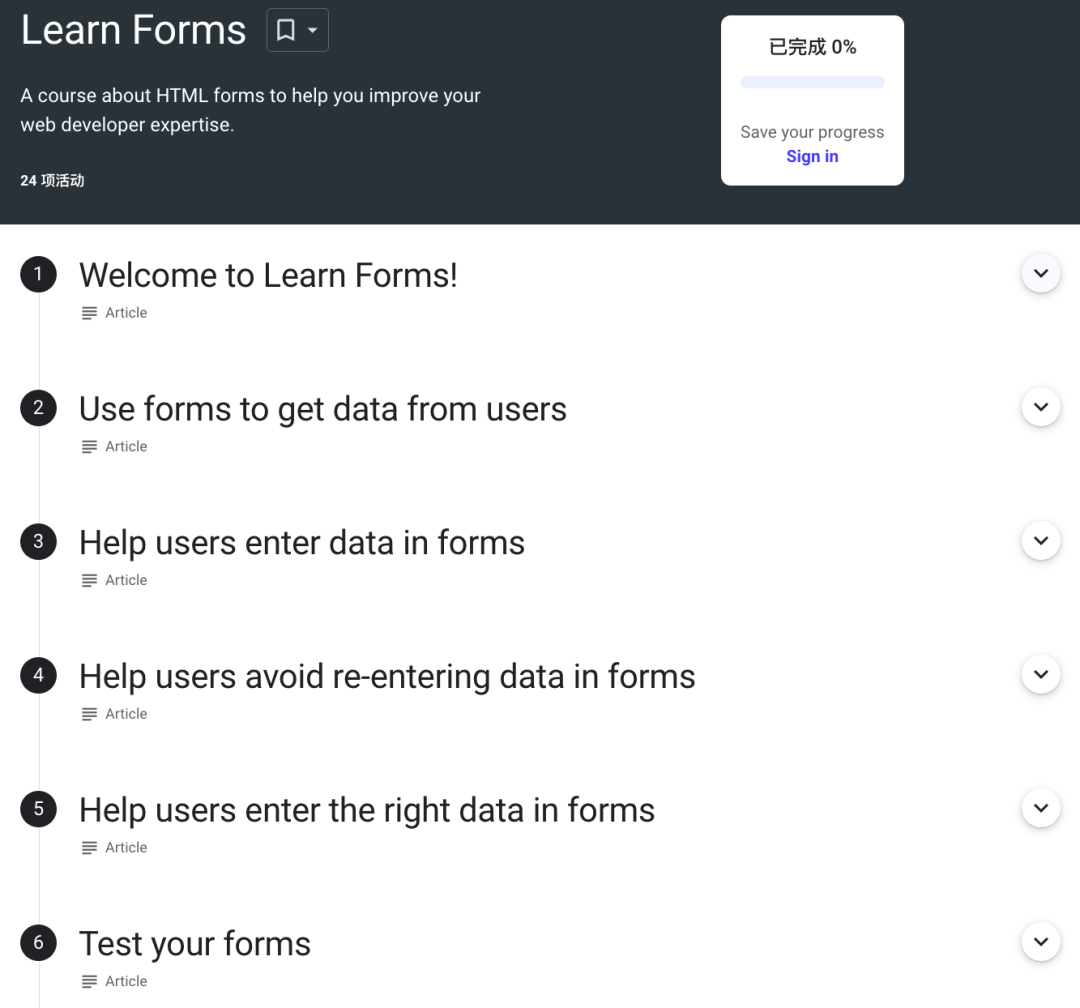Click the step 3 number circle
The image size is (1080, 1008).
(39, 542)
